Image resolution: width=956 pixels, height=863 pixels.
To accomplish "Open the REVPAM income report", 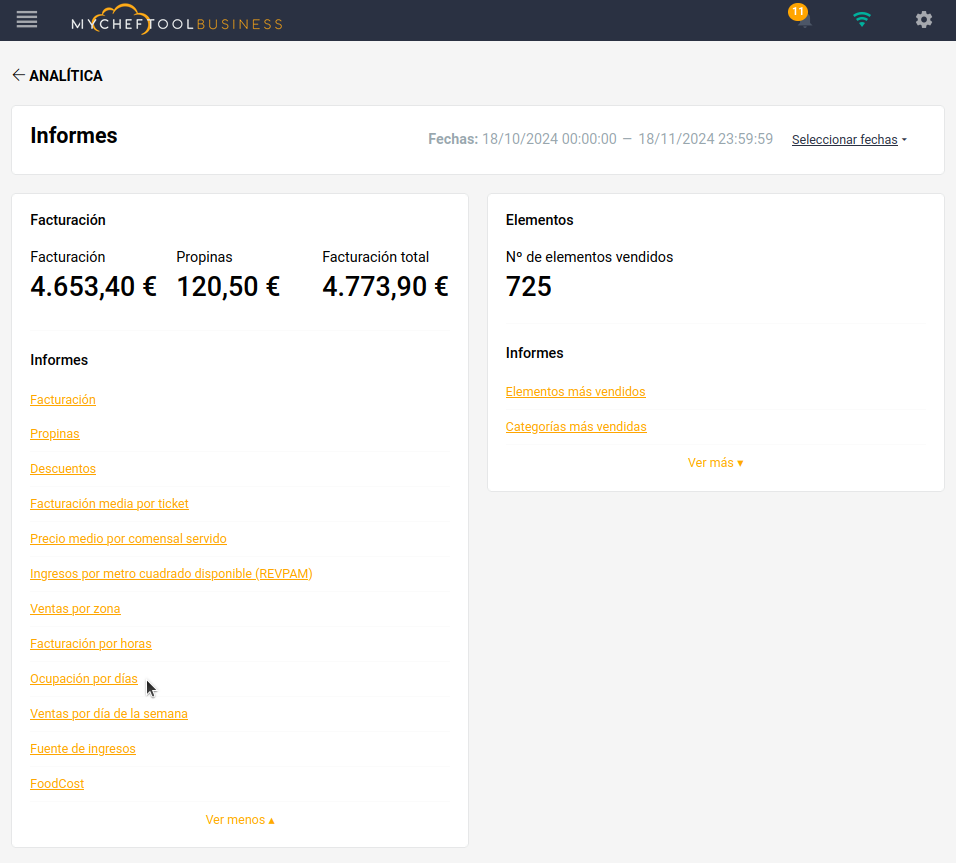I will (x=171, y=574).
